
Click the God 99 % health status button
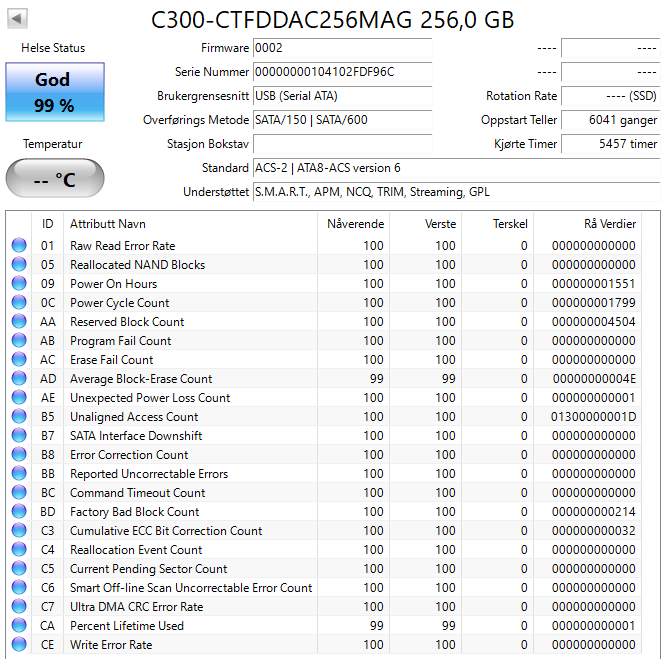[53, 92]
